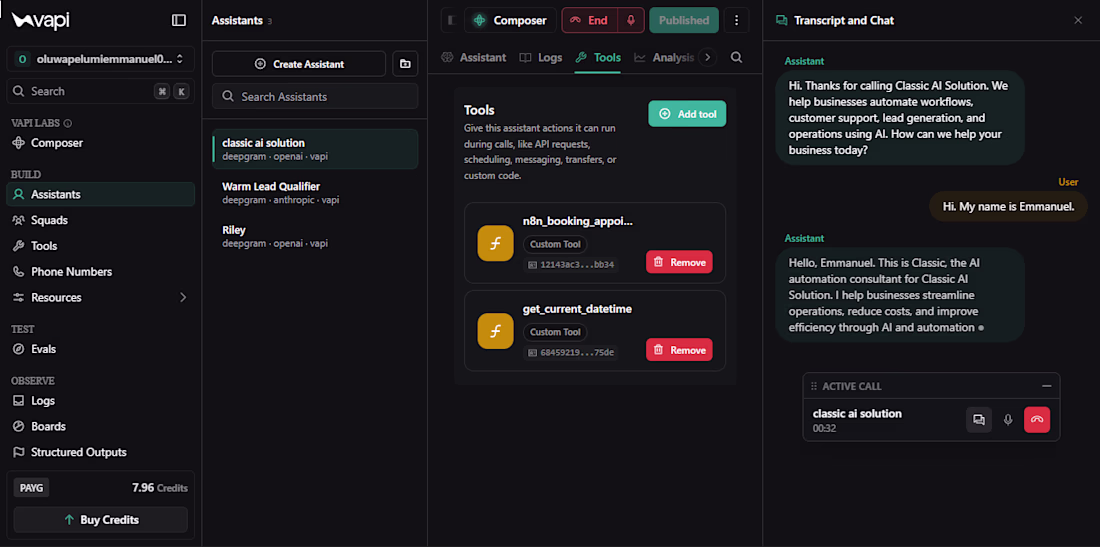Mute microphone in the Active Call widget

1008,420
